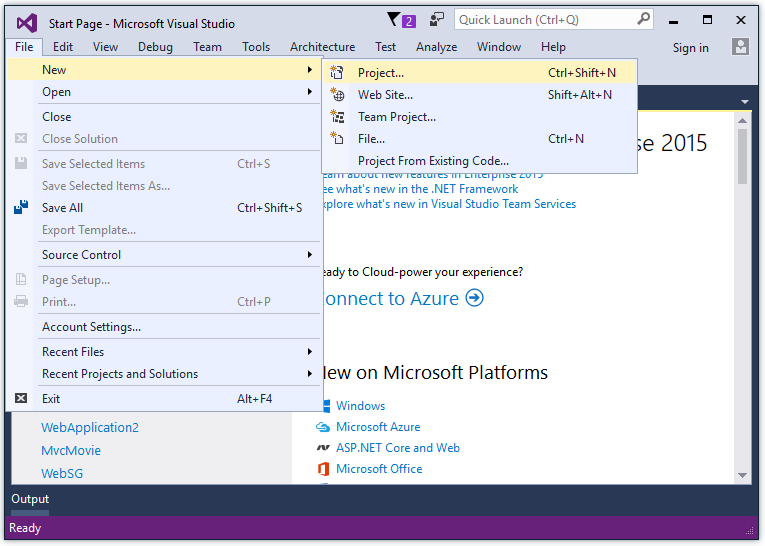Click the New Web Site globe icon

tap(338, 95)
